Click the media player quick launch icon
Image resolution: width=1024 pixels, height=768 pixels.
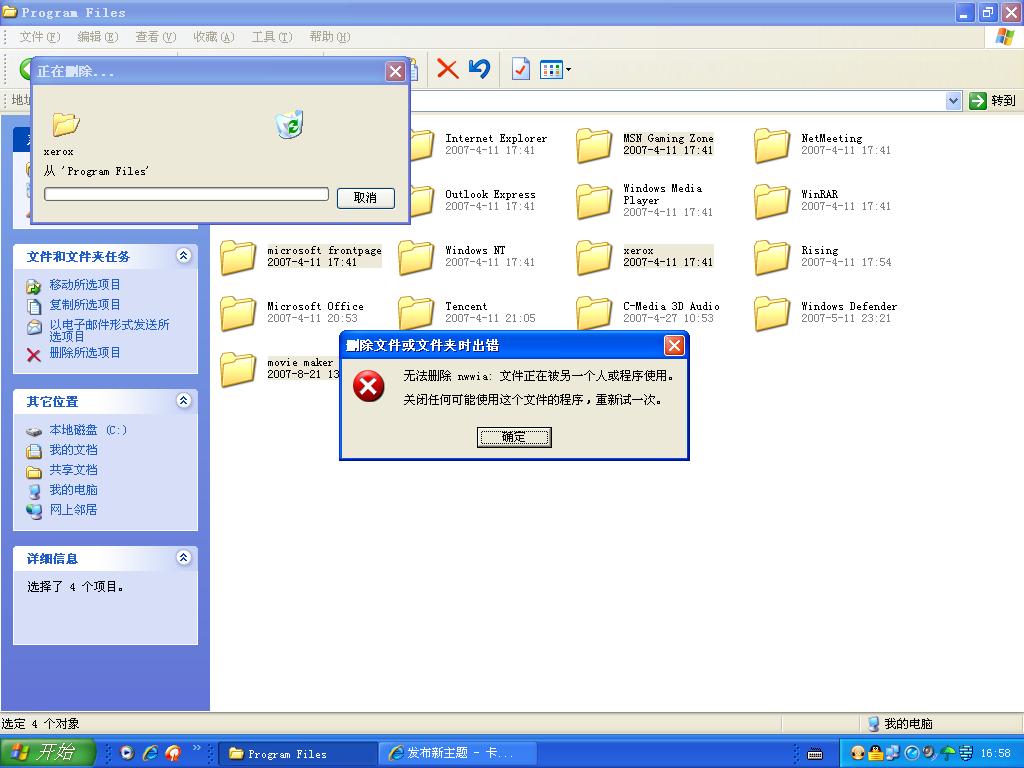[127, 753]
